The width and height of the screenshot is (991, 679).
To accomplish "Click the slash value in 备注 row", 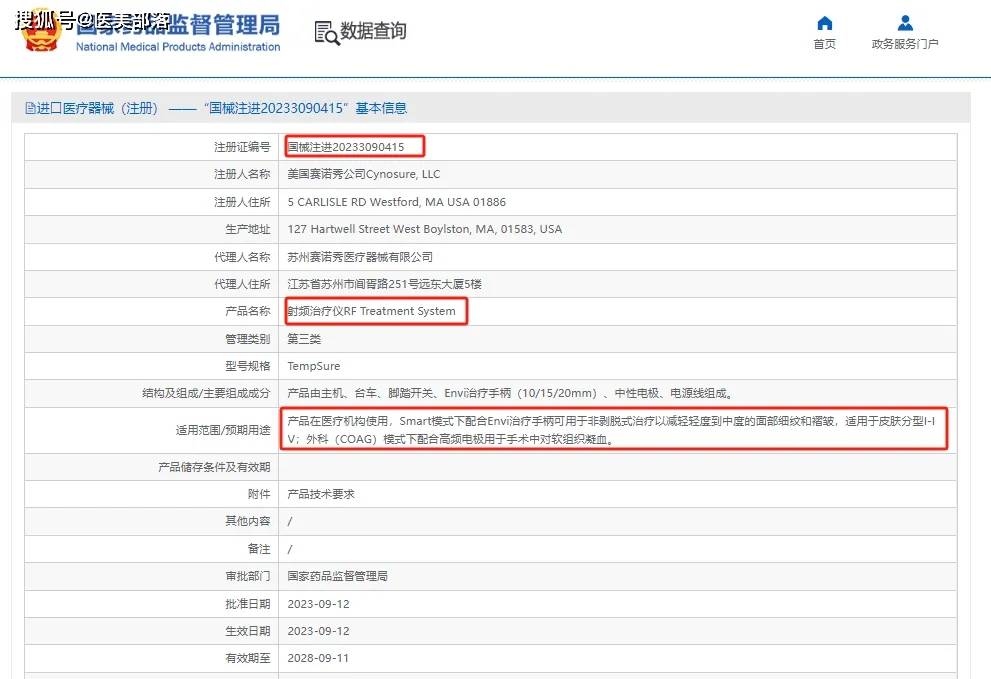I will point(290,549).
